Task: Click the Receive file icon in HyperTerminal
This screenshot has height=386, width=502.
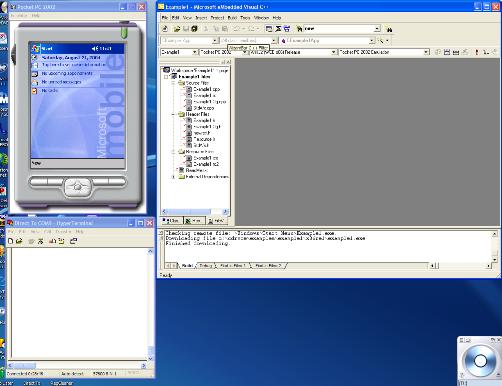Action: pos(62,241)
